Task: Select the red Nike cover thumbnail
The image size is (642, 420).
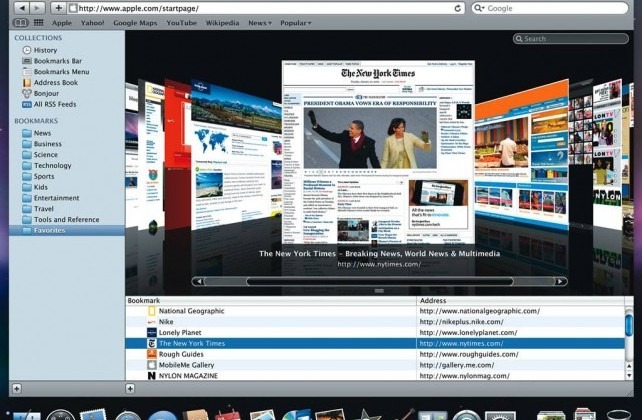Action: tap(177, 156)
